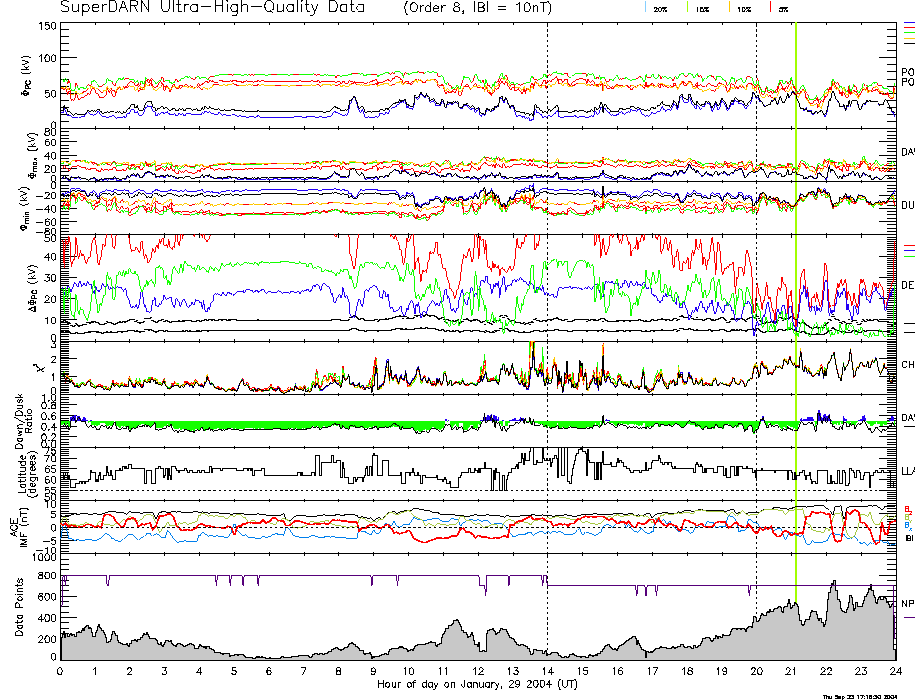Click hour 12 tick on the x-axis
Screen dimensions: 915x700
[478, 671]
